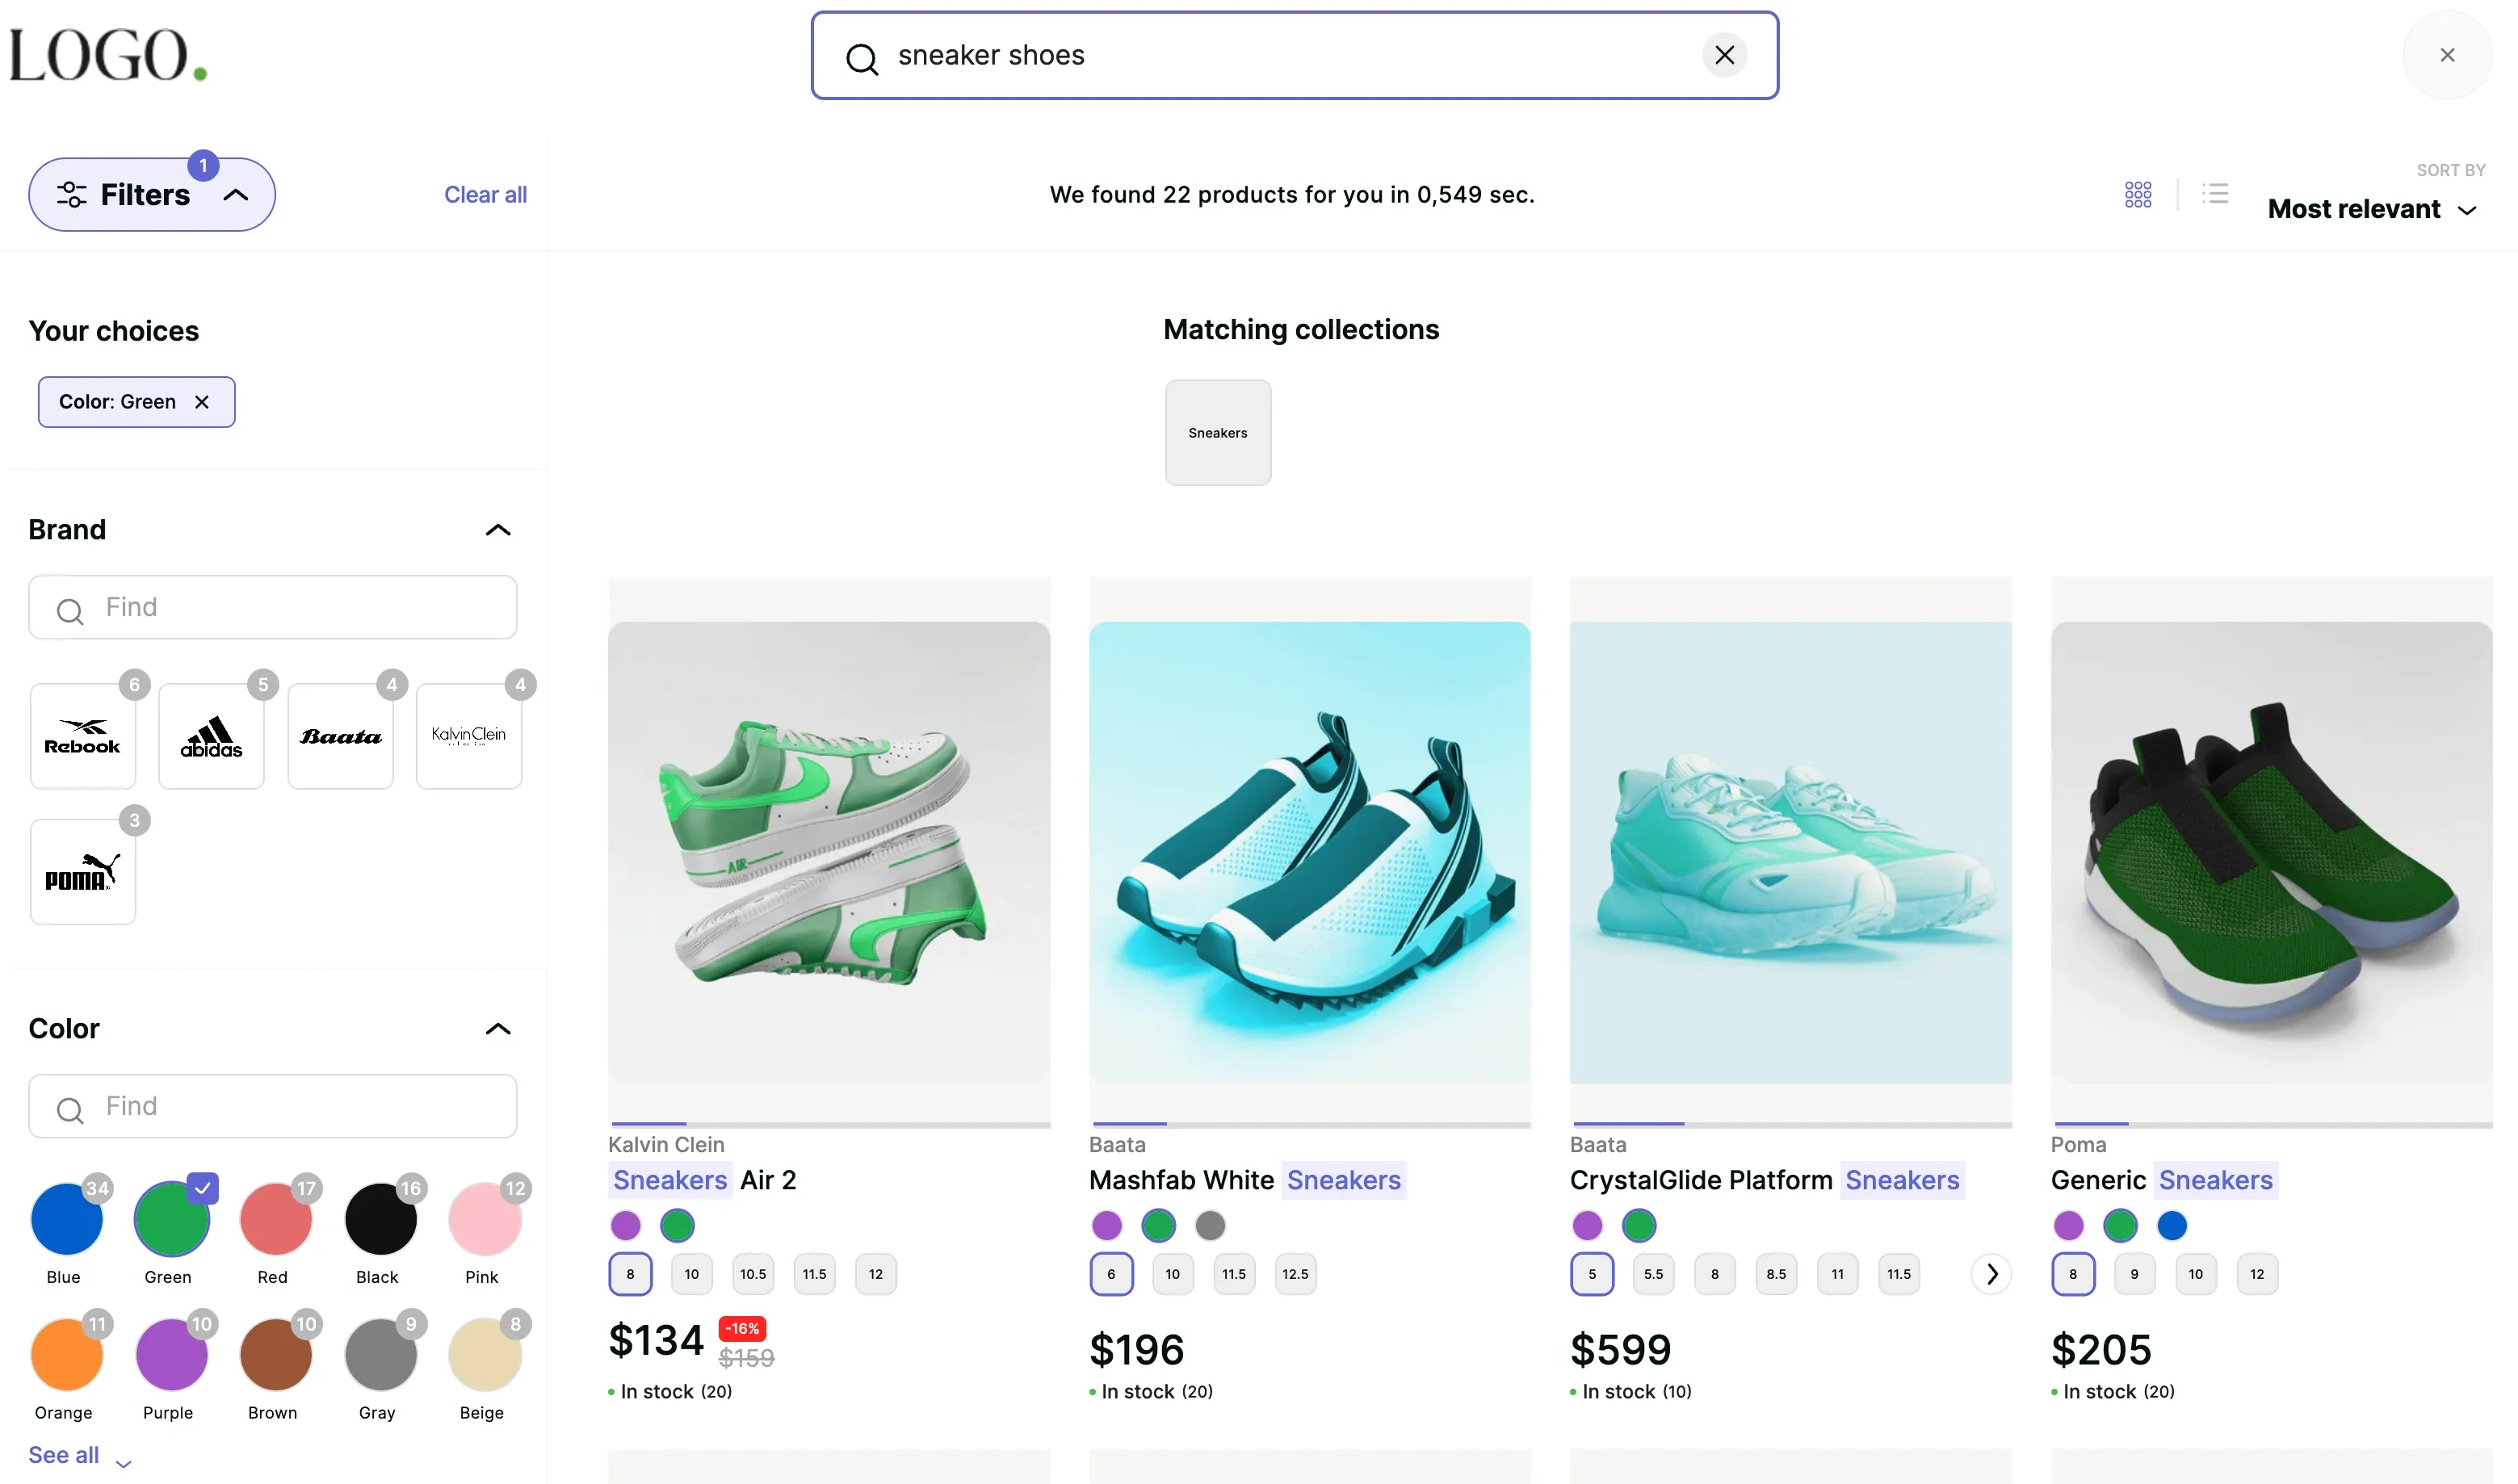
Task: Filter by Poma brand logo
Action: (83, 872)
